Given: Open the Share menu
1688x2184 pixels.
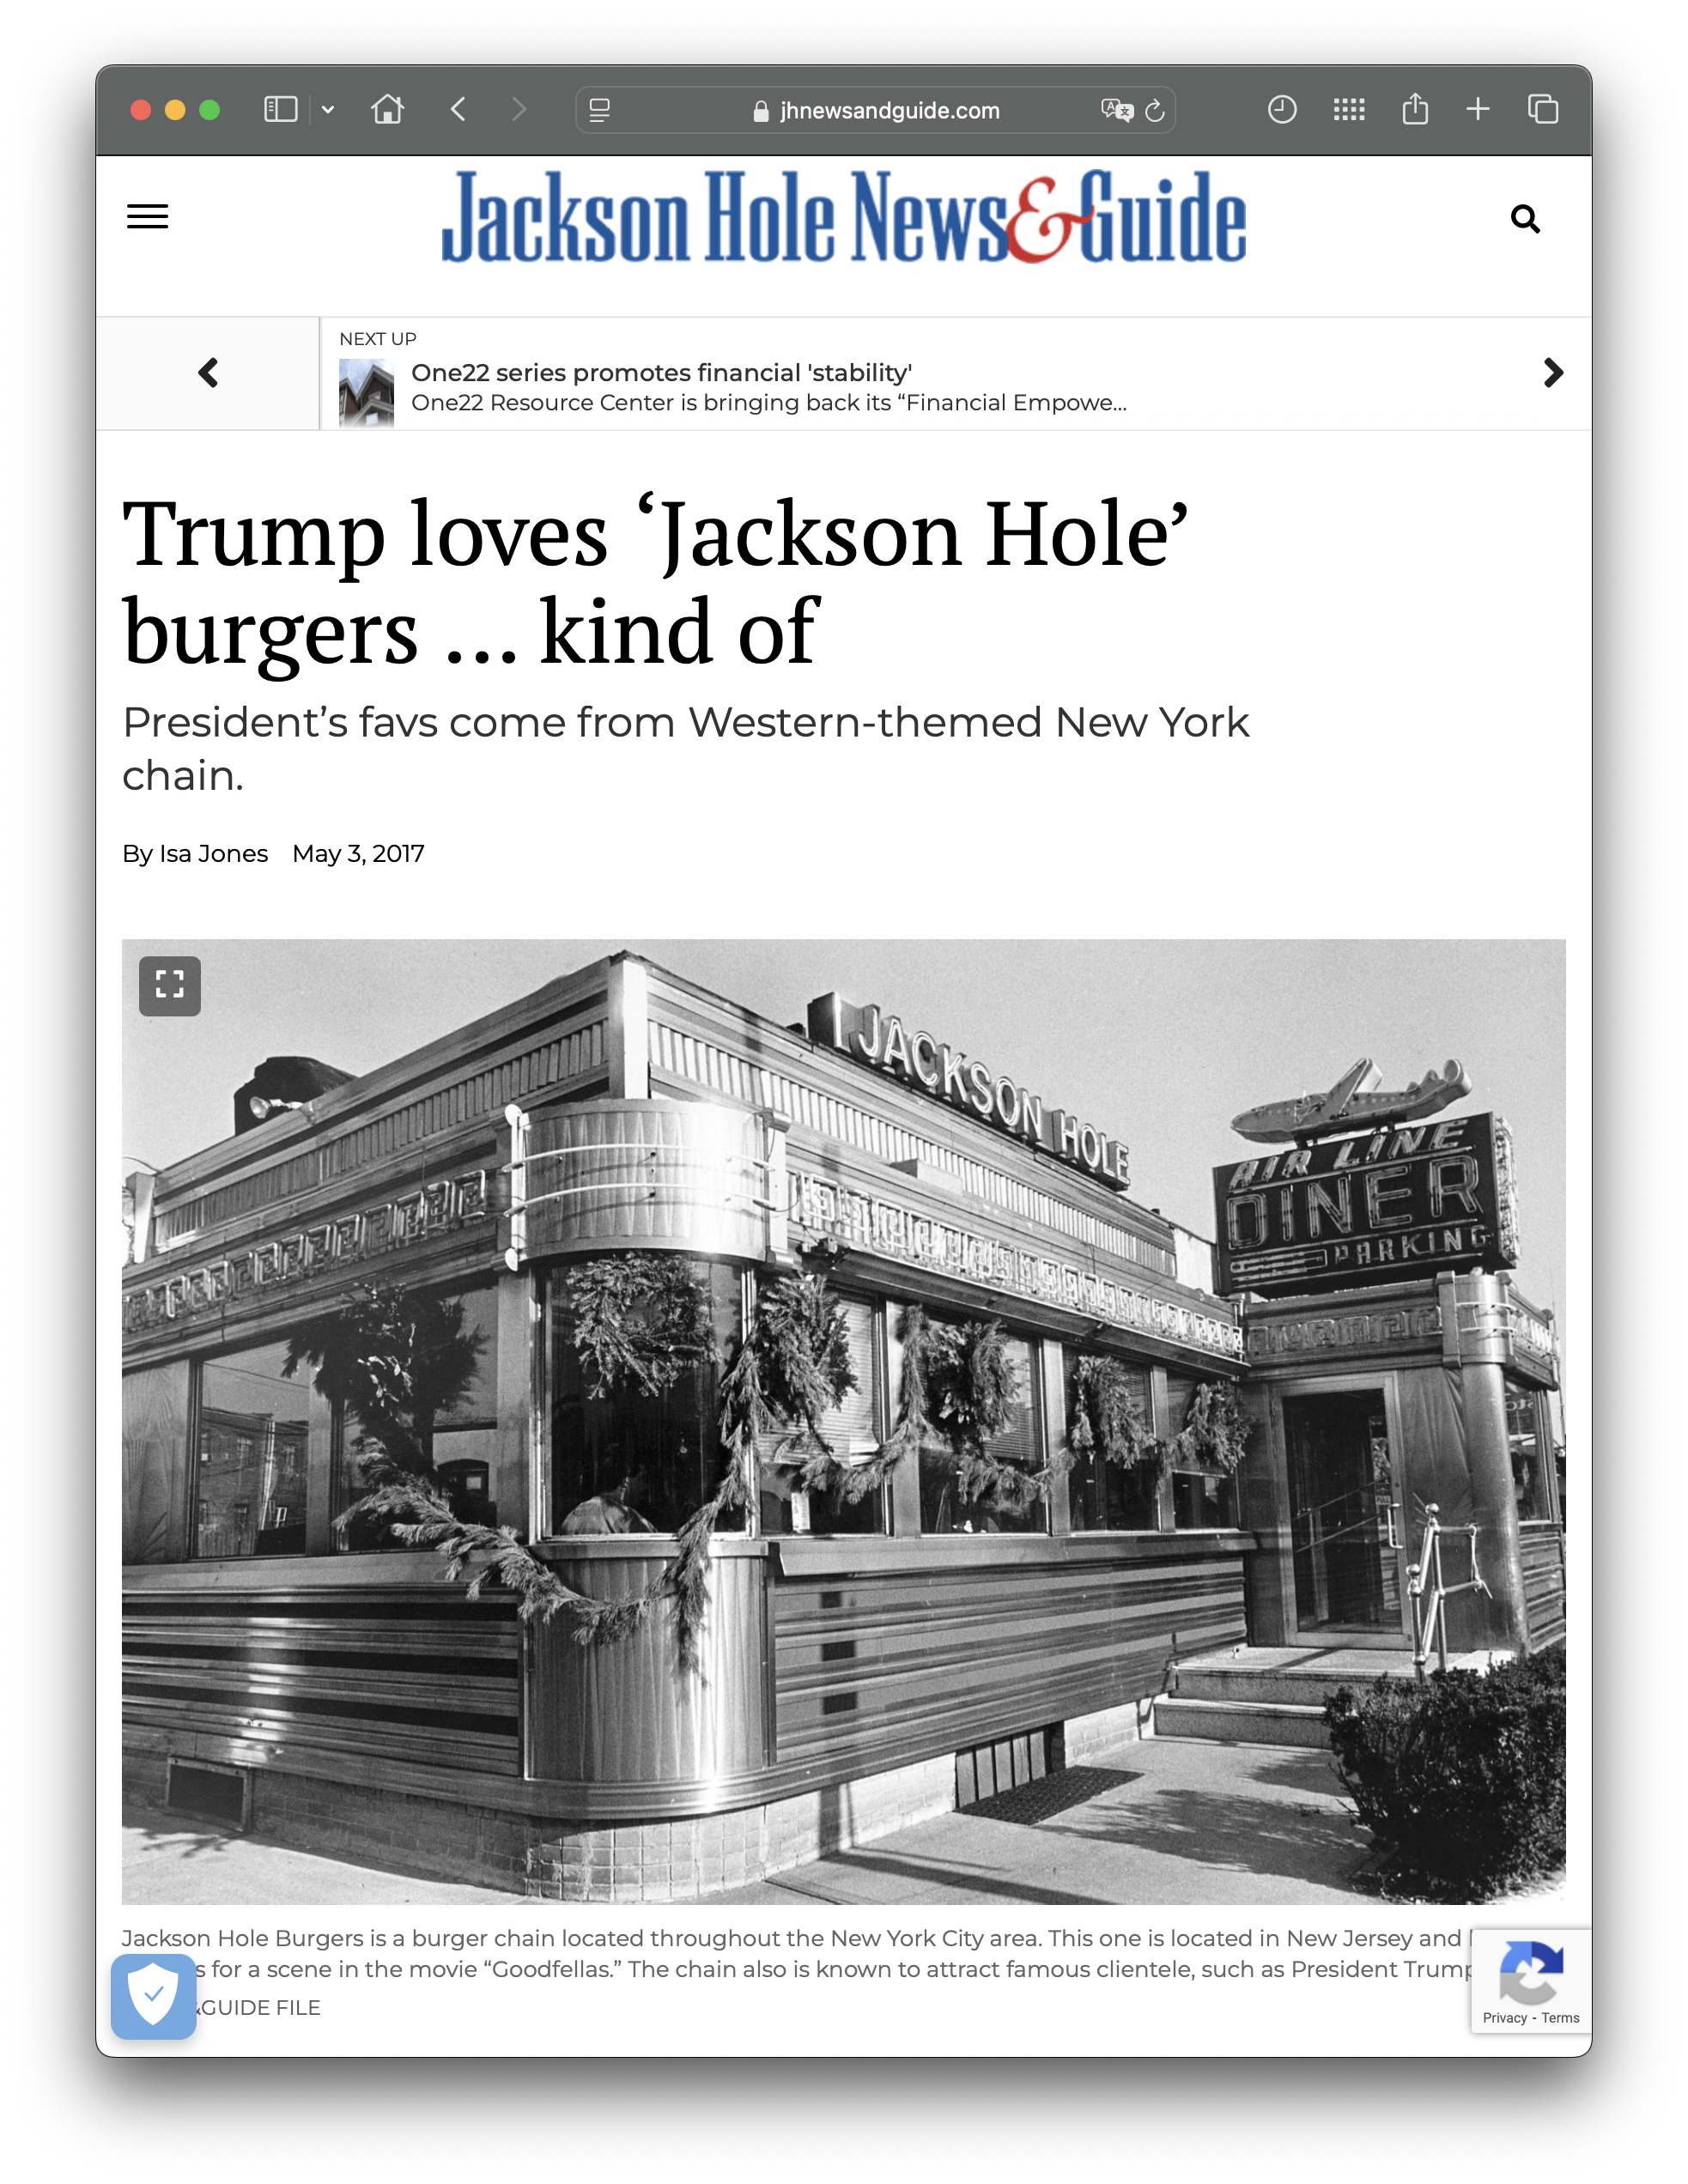Looking at the screenshot, I should click(x=1414, y=109).
